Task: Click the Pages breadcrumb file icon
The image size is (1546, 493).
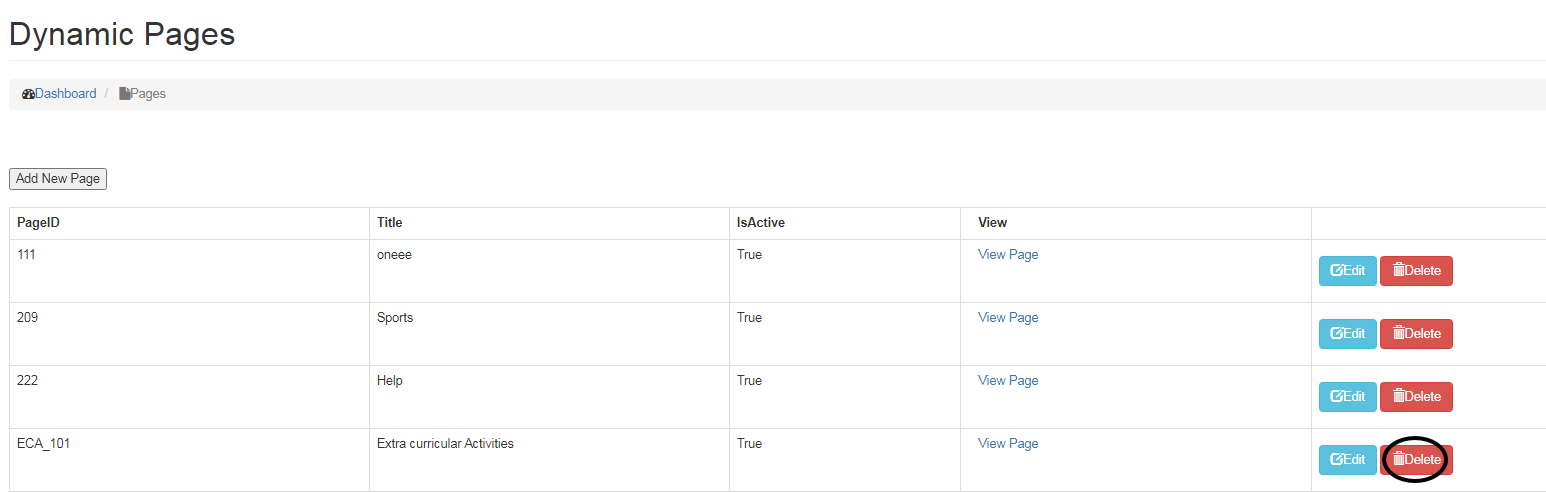Action: (x=124, y=94)
